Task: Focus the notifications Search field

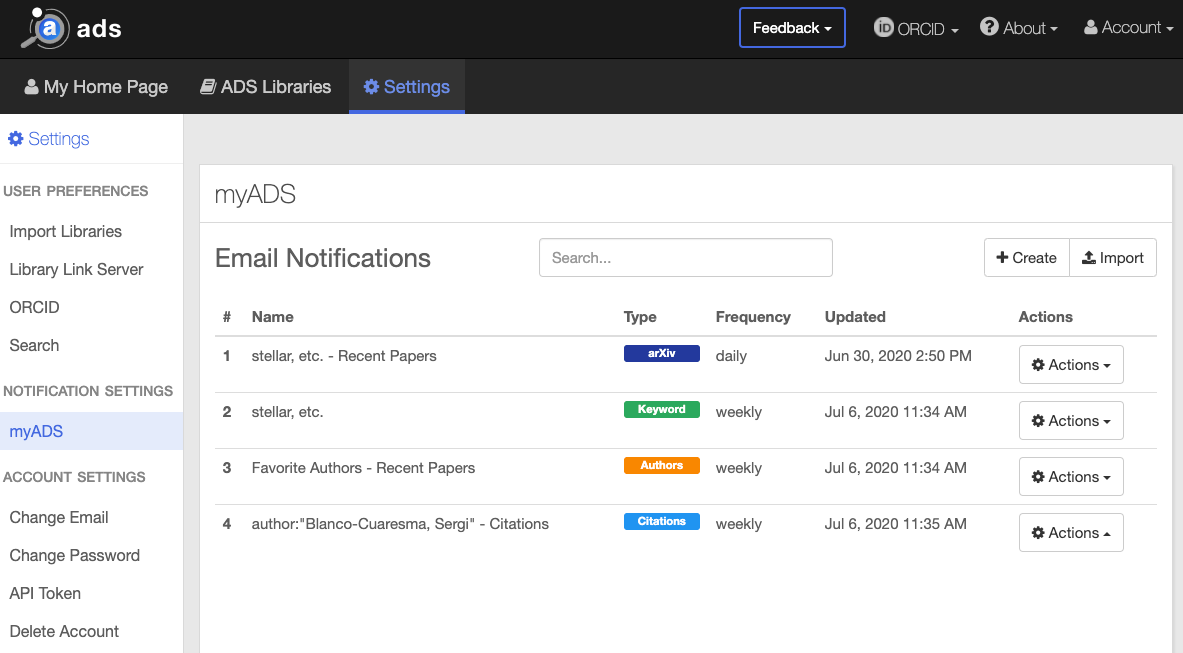Action: tap(685, 258)
